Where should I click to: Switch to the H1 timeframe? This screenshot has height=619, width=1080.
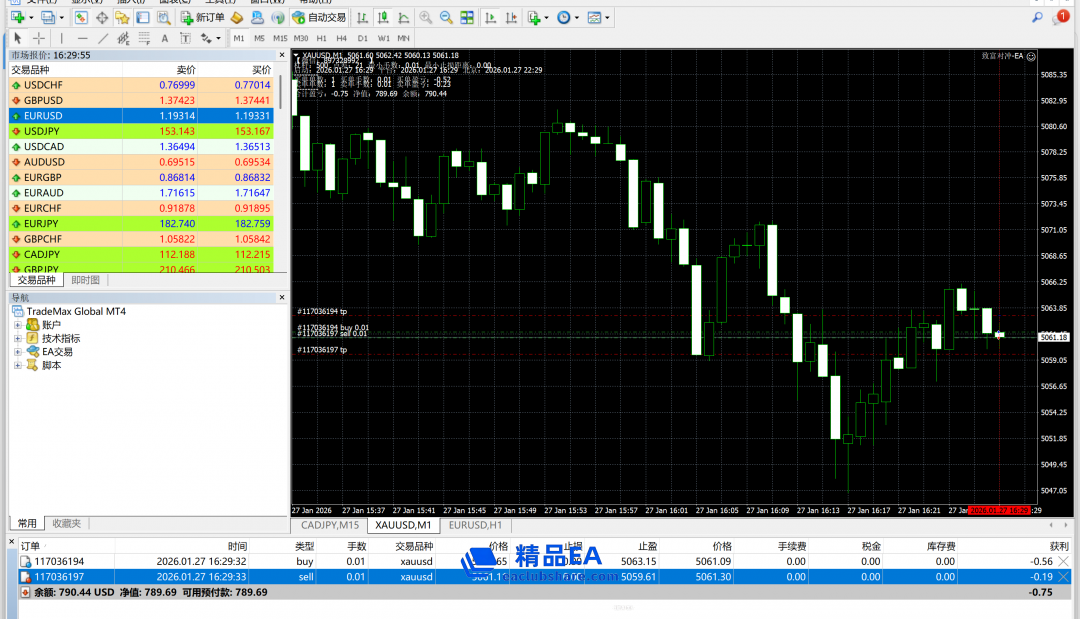323,38
